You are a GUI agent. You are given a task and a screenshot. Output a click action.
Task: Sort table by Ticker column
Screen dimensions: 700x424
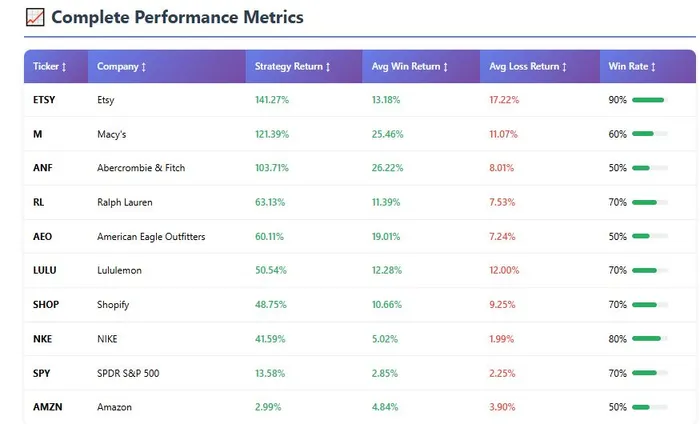[x=50, y=67]
